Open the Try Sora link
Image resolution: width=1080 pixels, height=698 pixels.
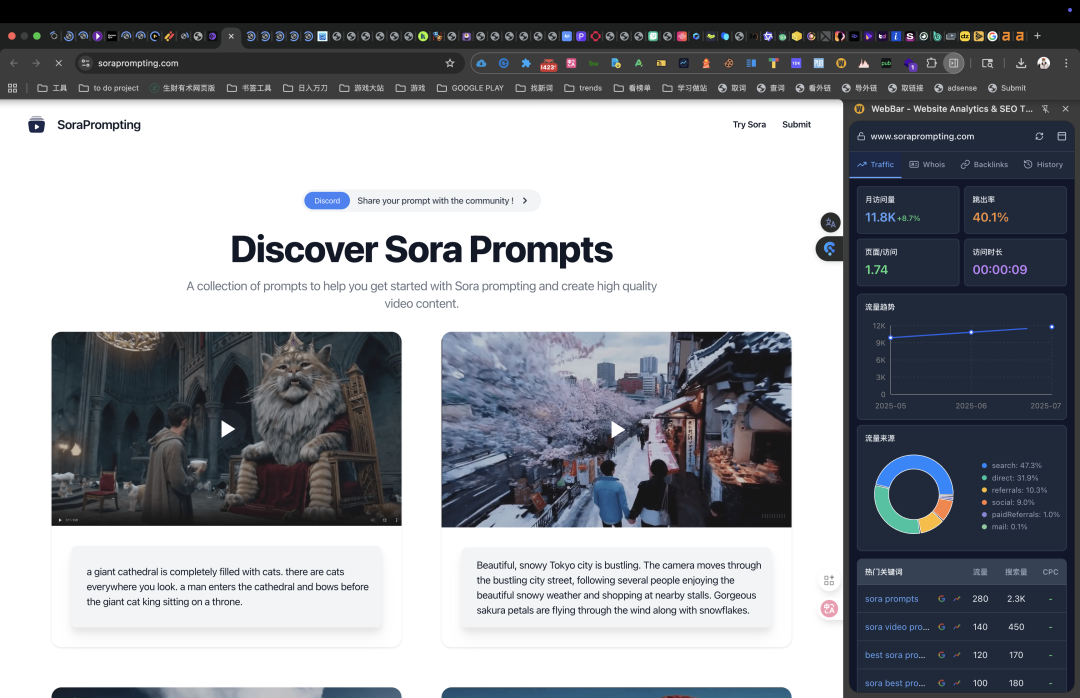[x=749, y=125]
